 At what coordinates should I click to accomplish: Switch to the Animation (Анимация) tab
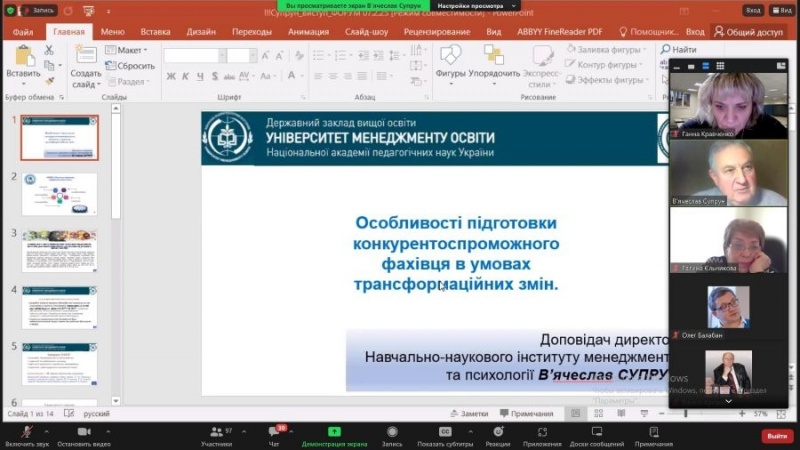click(x=308, y=31)
